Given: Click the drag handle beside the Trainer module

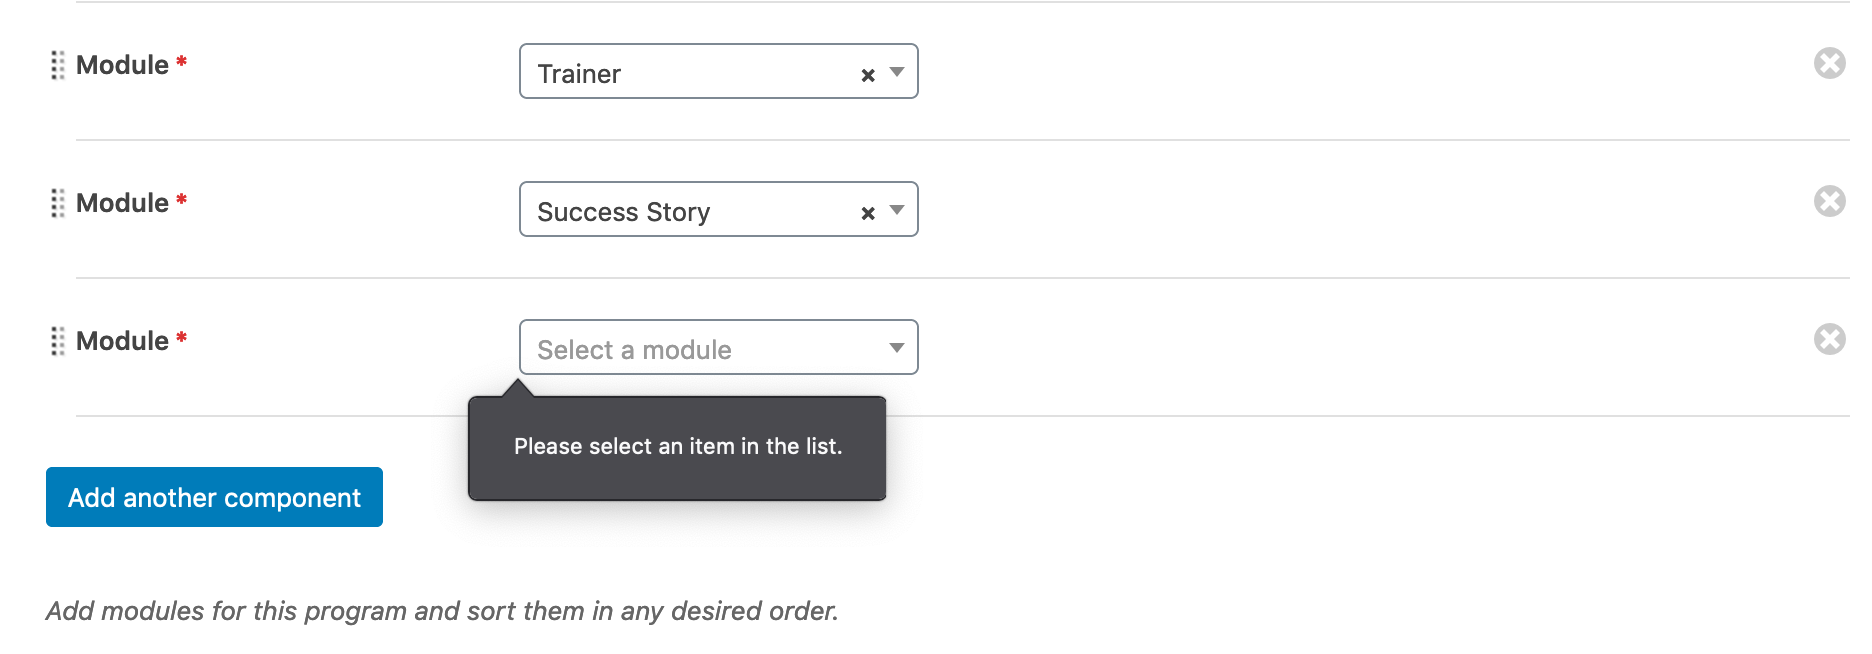Looking at the screenshot, I should 57,65.
